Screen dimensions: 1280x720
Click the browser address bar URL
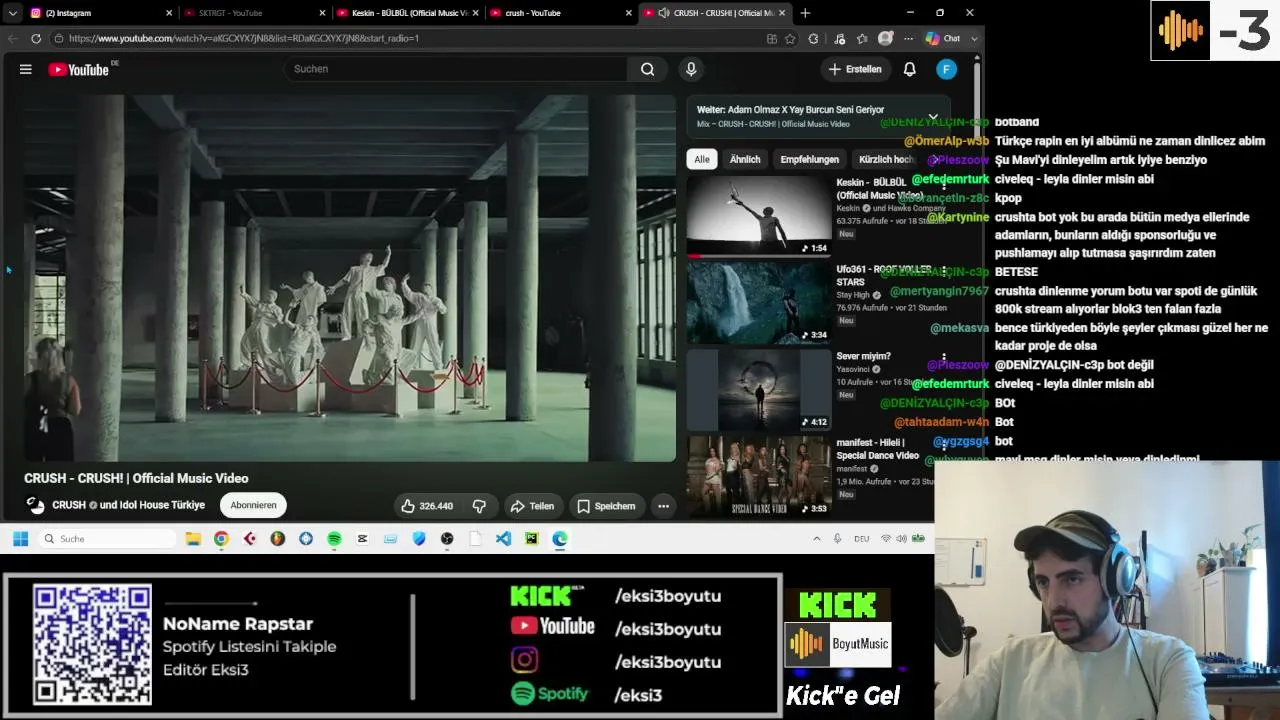(244, 38)
